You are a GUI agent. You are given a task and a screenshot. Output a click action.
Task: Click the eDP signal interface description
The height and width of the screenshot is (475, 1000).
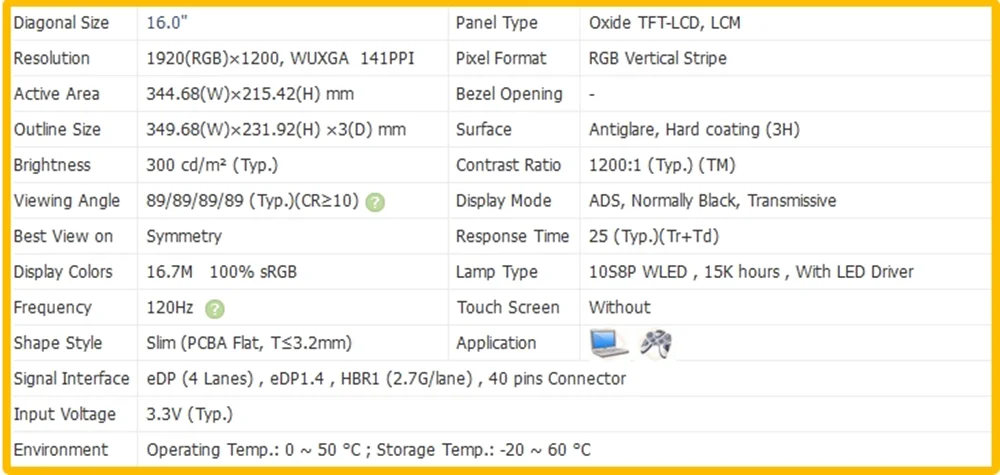(x=386, y=379)
